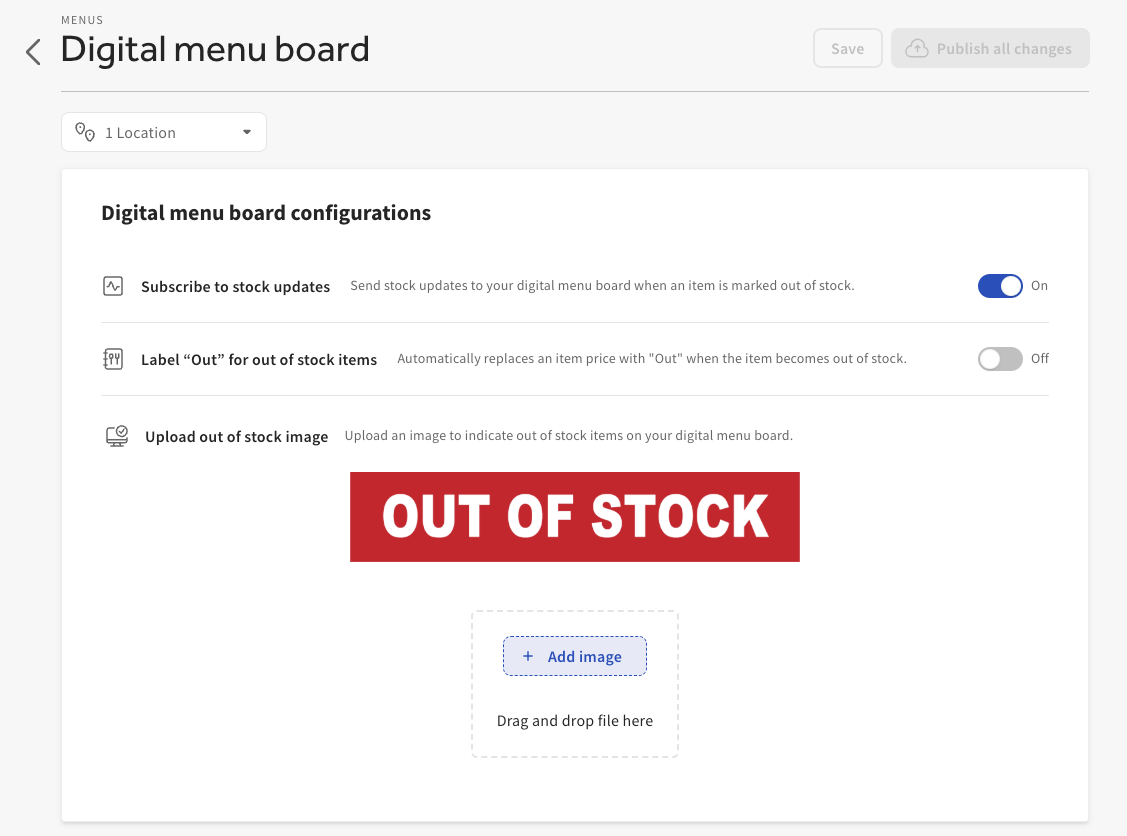Click the cloud icon on Publish all changes

pyautogui.click(x=917, y=47)
